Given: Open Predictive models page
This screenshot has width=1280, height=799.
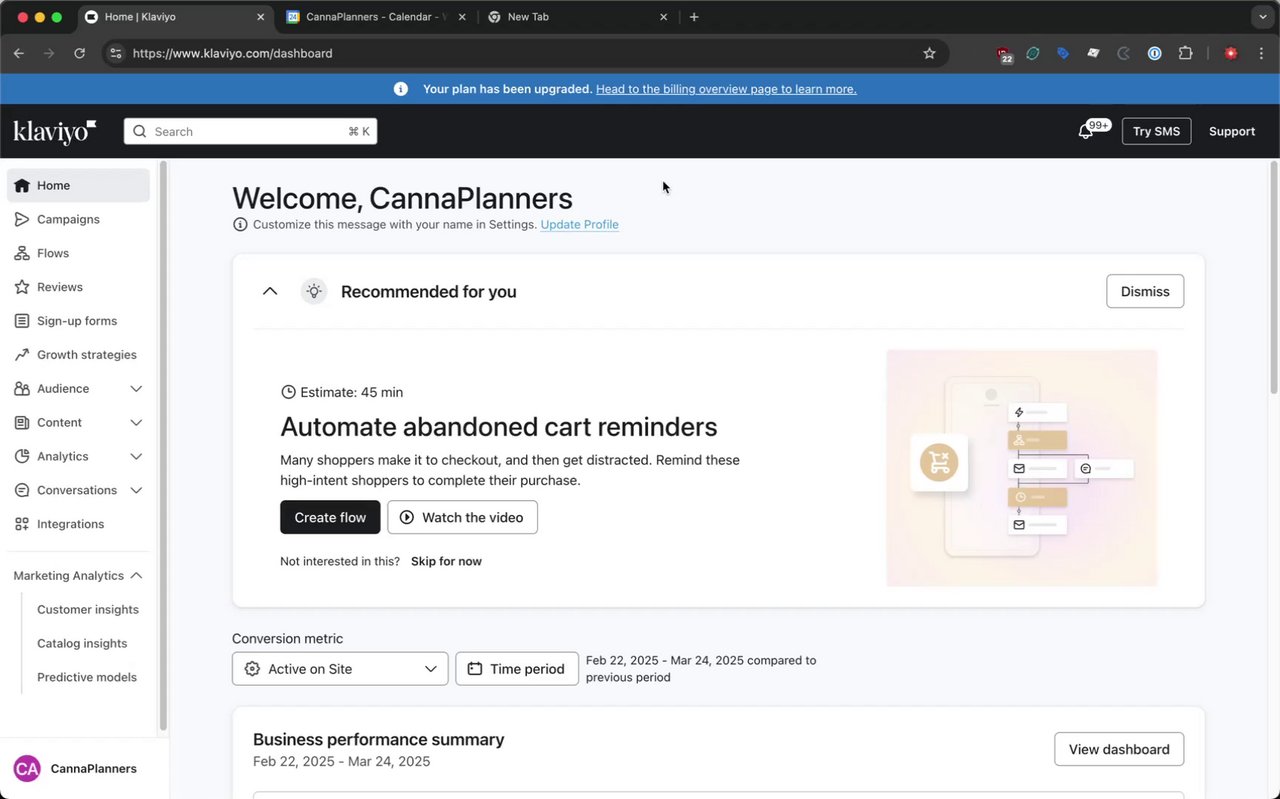Looking at the screenshot, I should (87, 677).
